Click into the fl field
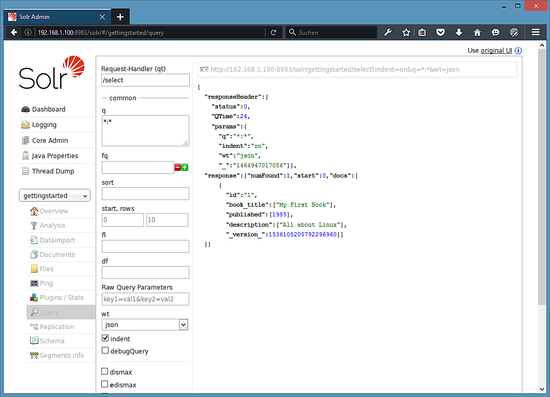Viewport: 550px width, 397px height. (x=145, y=246)
